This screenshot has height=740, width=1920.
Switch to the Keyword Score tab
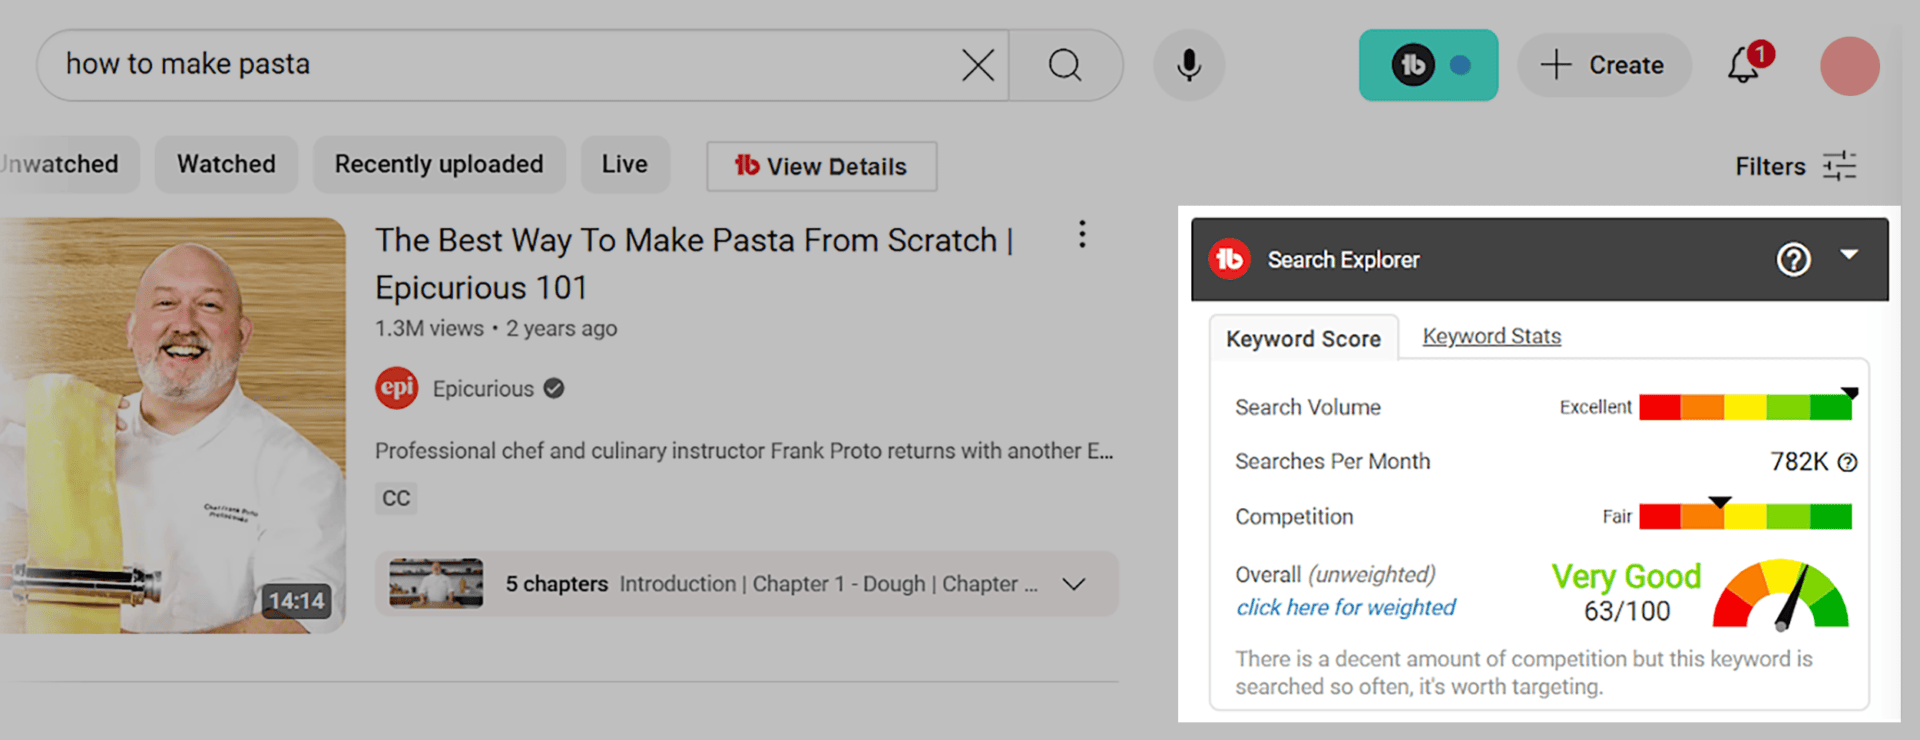tap(1303, 339)
